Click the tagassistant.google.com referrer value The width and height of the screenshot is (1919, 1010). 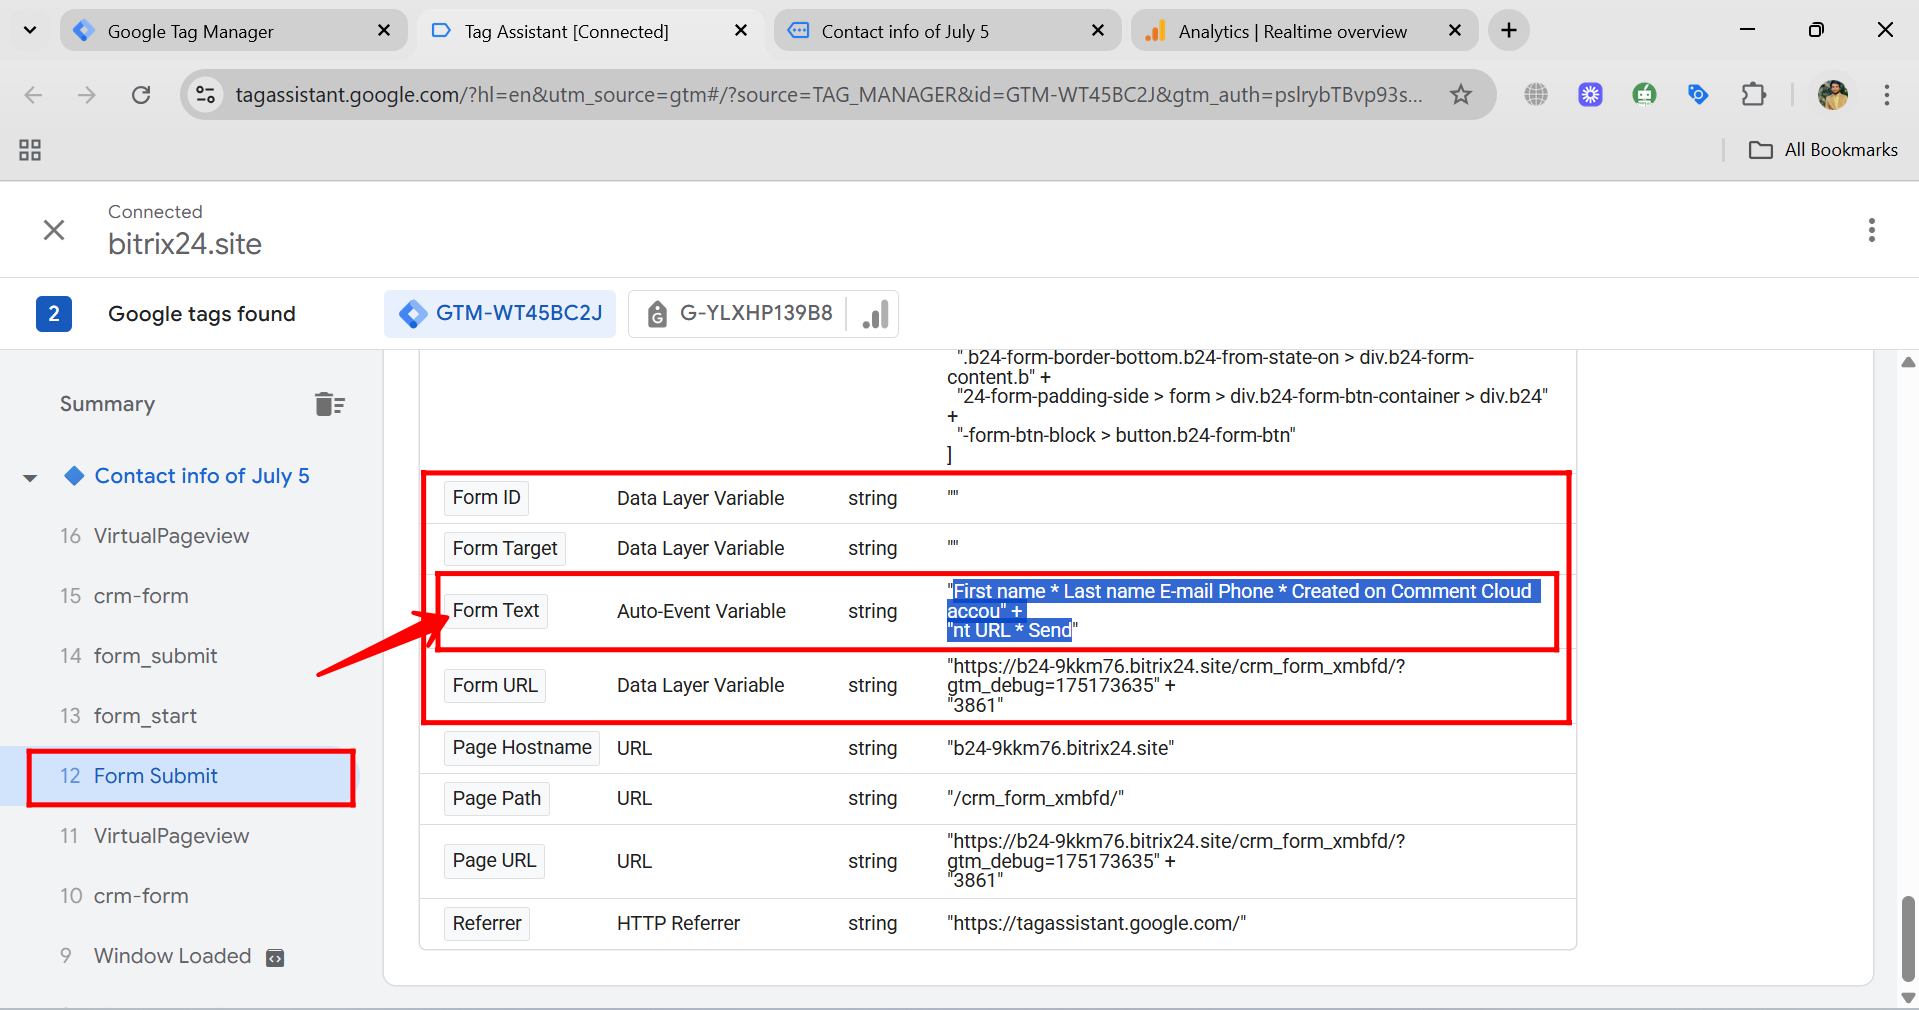1096,923
